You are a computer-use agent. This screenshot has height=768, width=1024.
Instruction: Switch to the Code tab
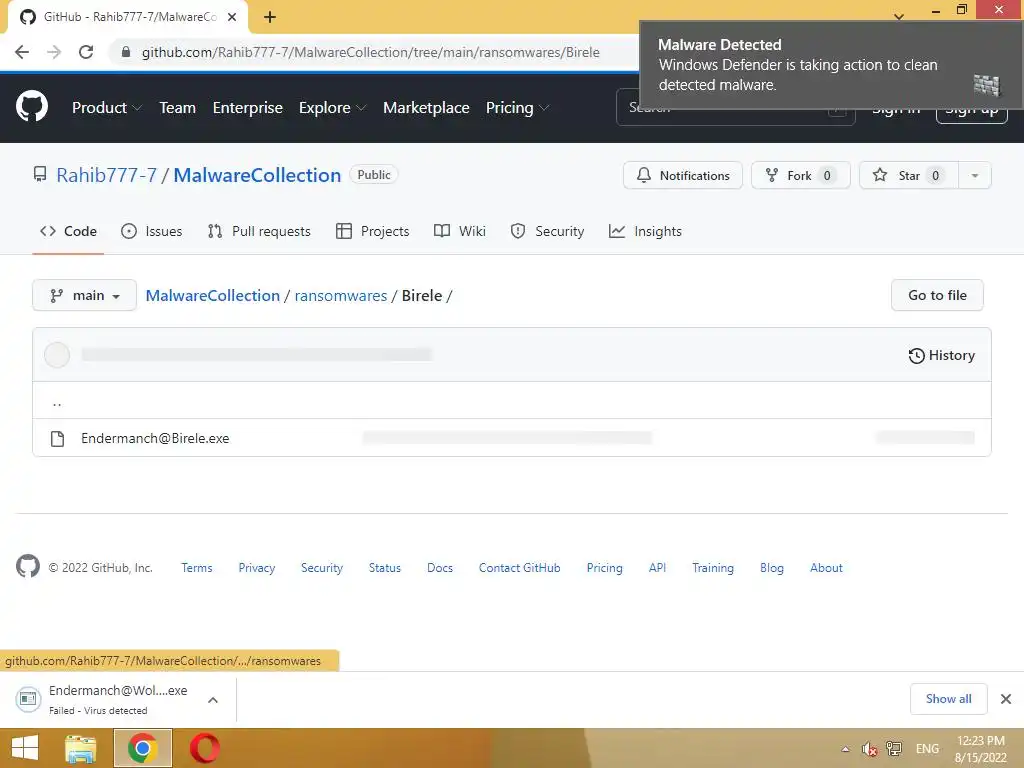(x=68, y=231)
